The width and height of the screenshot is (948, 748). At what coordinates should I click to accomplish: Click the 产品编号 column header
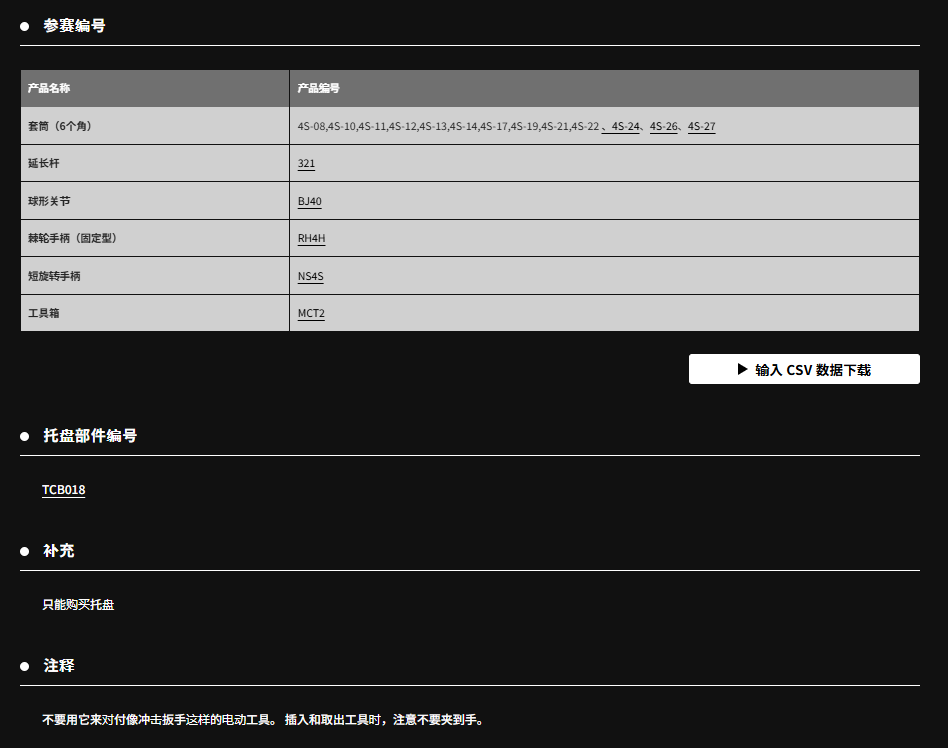click(319, 88)
